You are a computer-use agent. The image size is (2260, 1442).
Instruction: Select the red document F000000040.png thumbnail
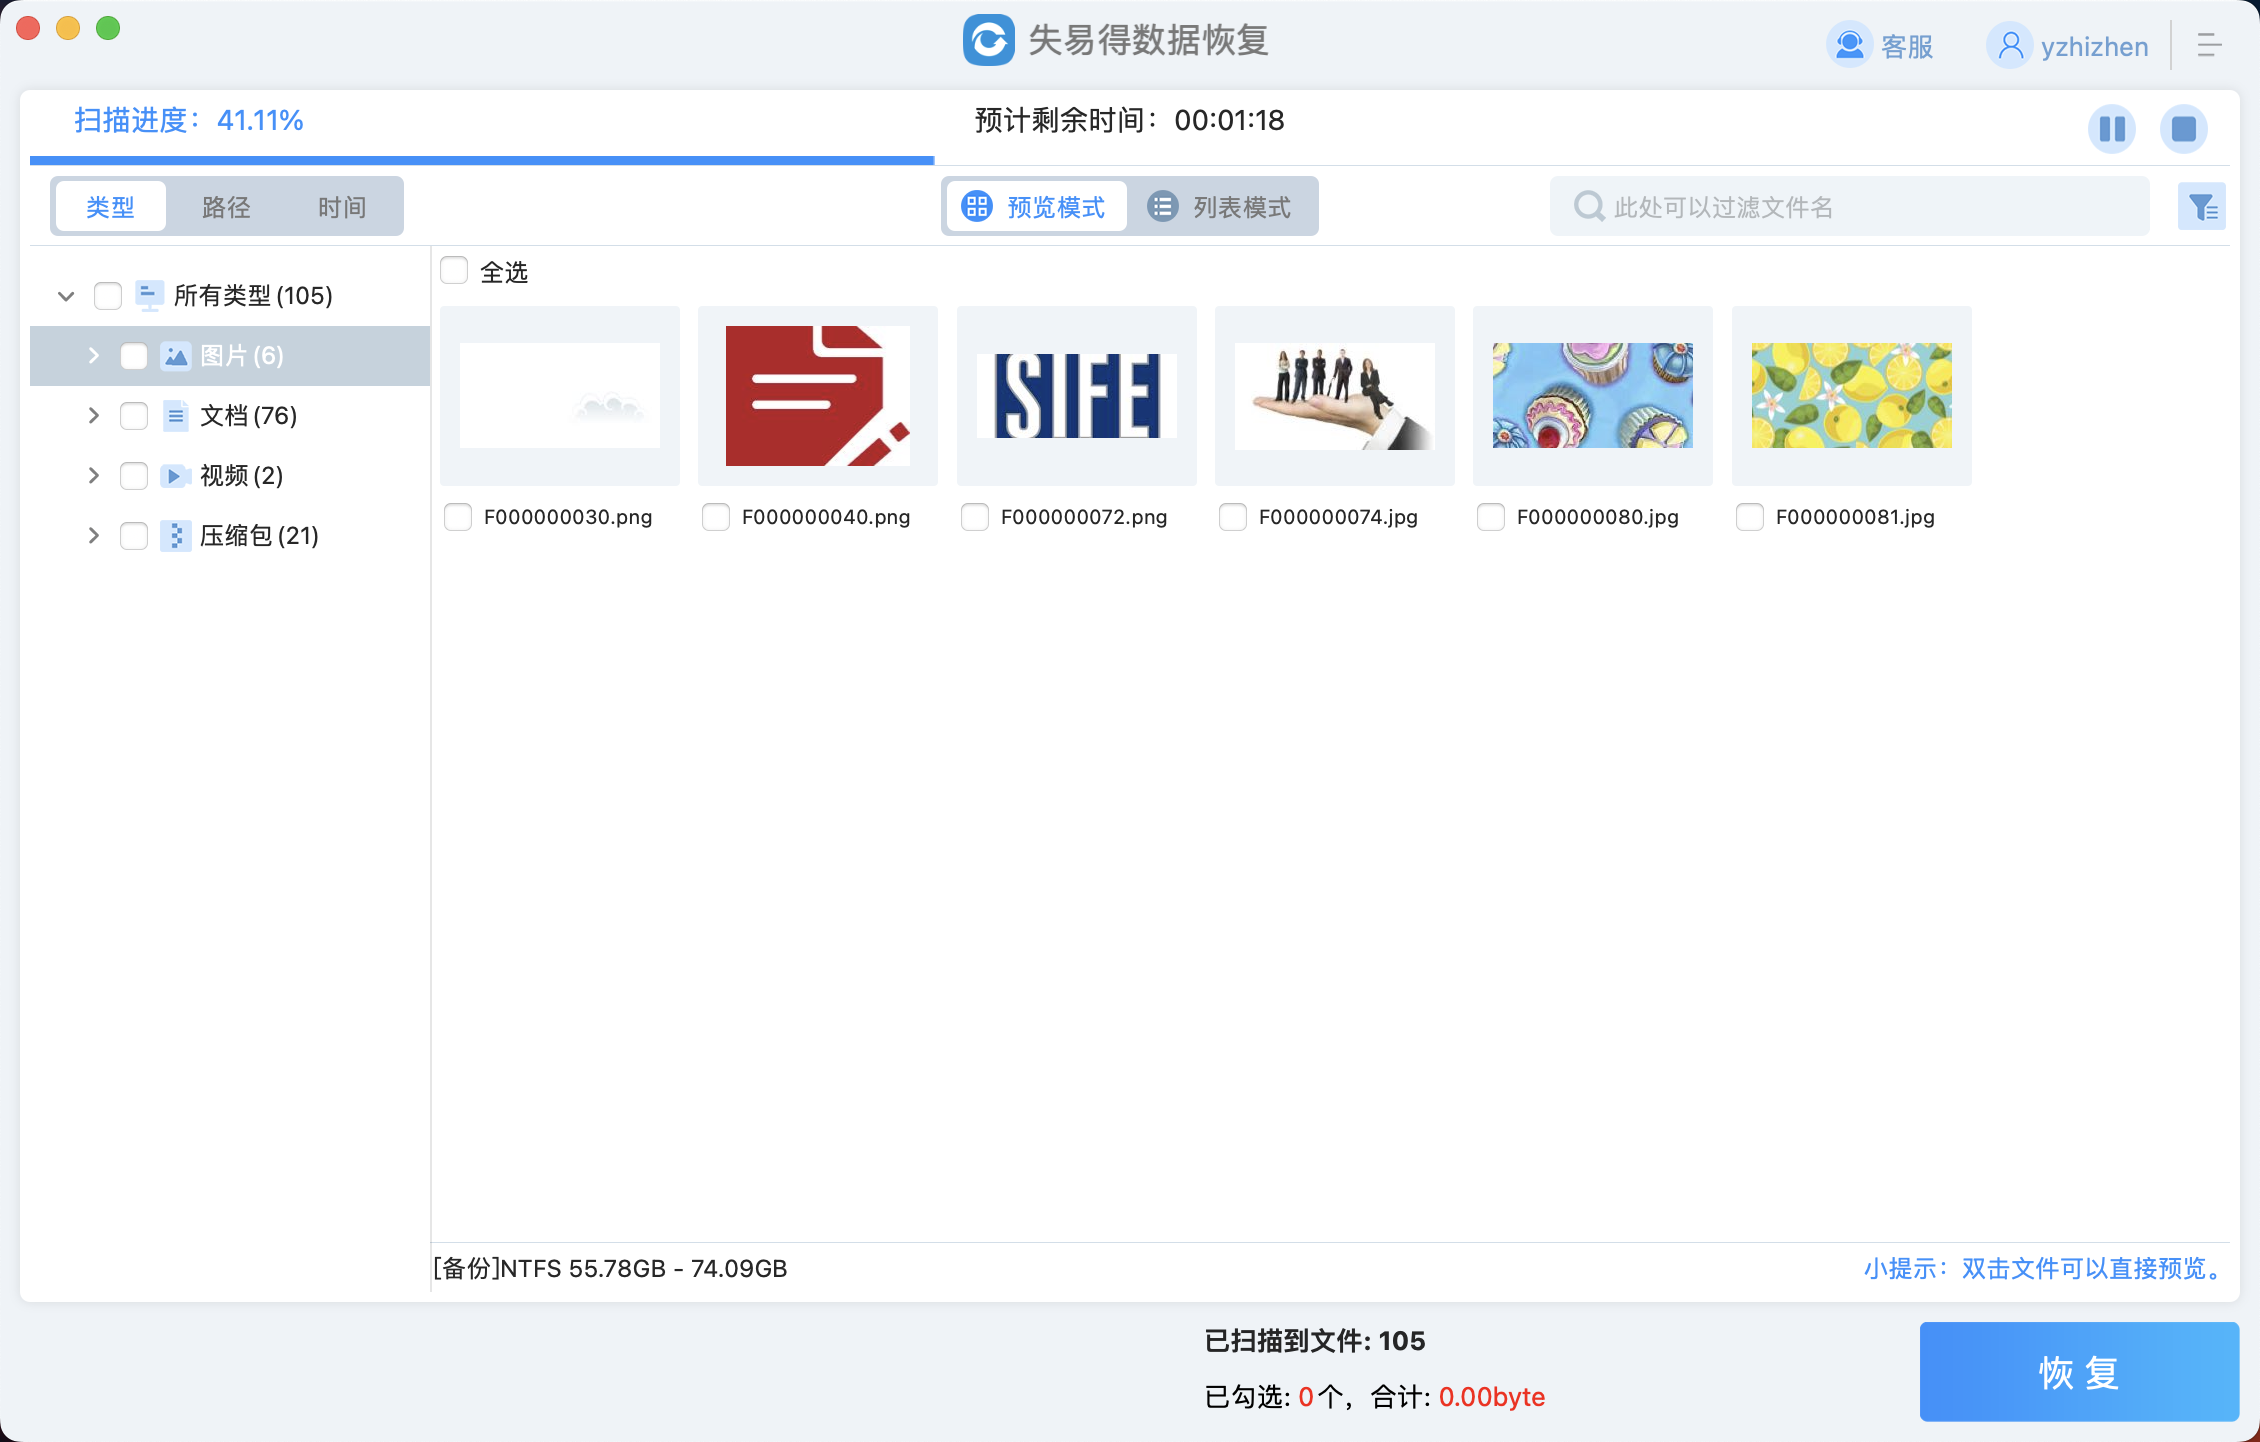click(x=818, y=396)
